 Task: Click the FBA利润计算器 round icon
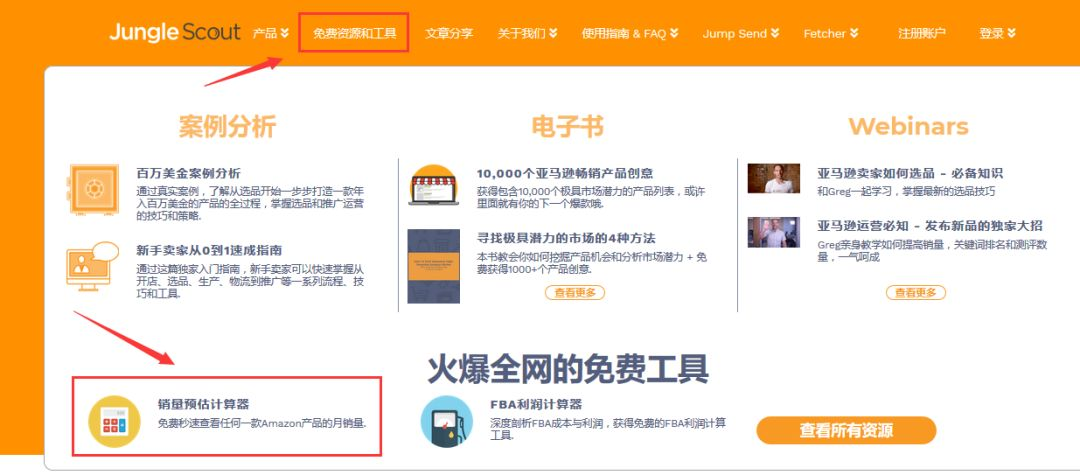[446, 421]
